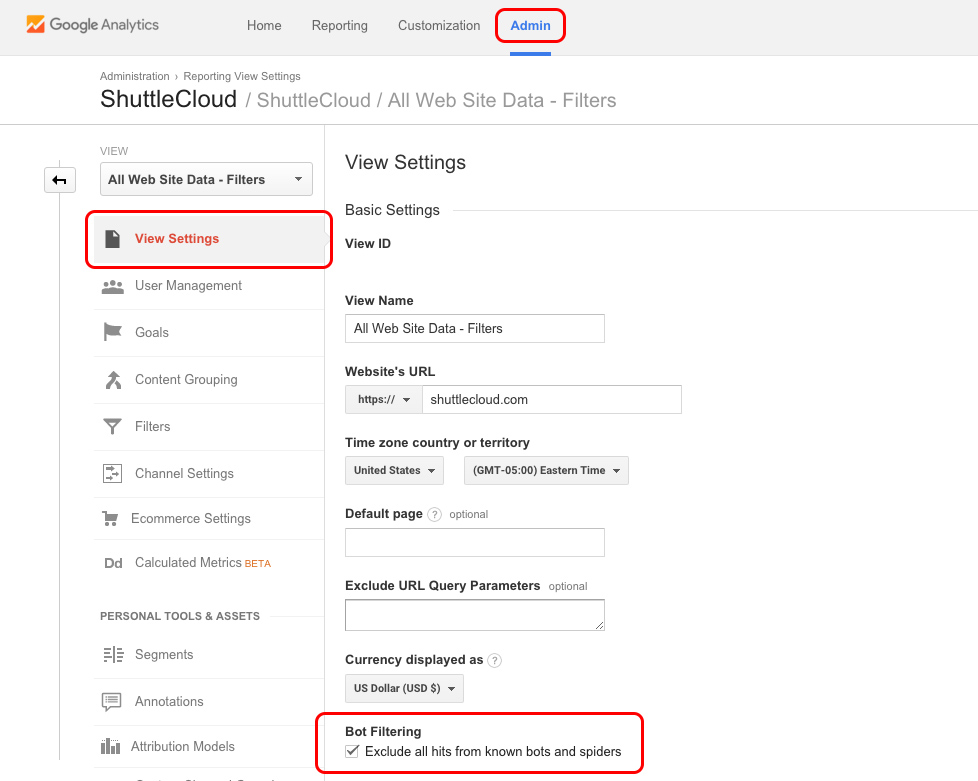Open Filters from the sidebar
This screenshot has height=781, width=978.
tap(210, 427)
